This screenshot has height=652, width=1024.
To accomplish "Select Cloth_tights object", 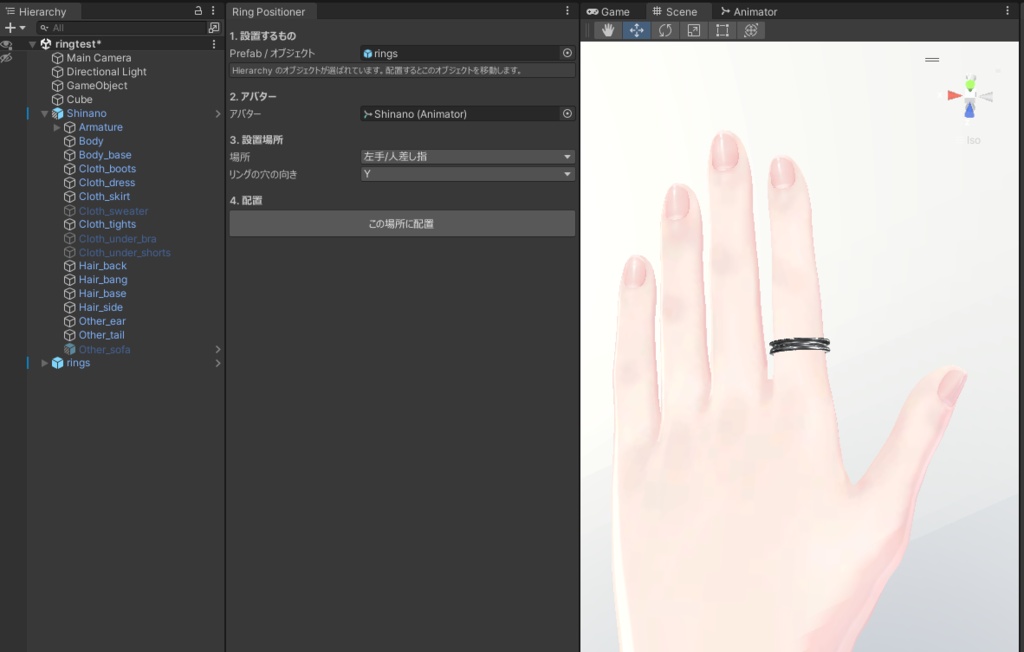I will [x=107, y=224].
